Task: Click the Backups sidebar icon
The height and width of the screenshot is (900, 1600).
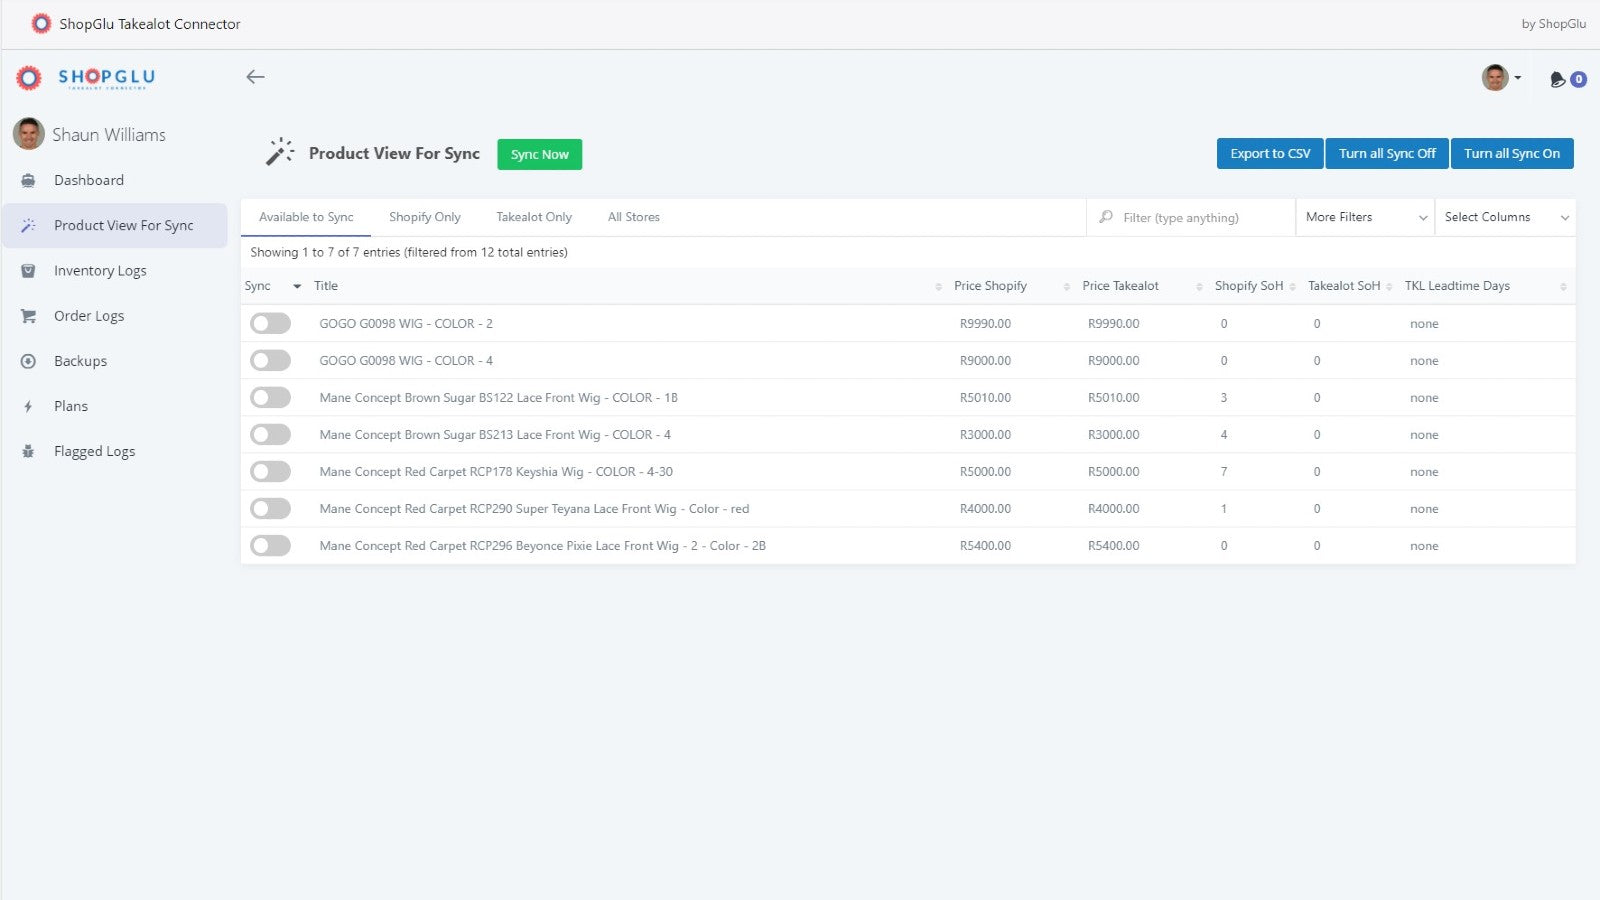Action: (x=28, y=361)
